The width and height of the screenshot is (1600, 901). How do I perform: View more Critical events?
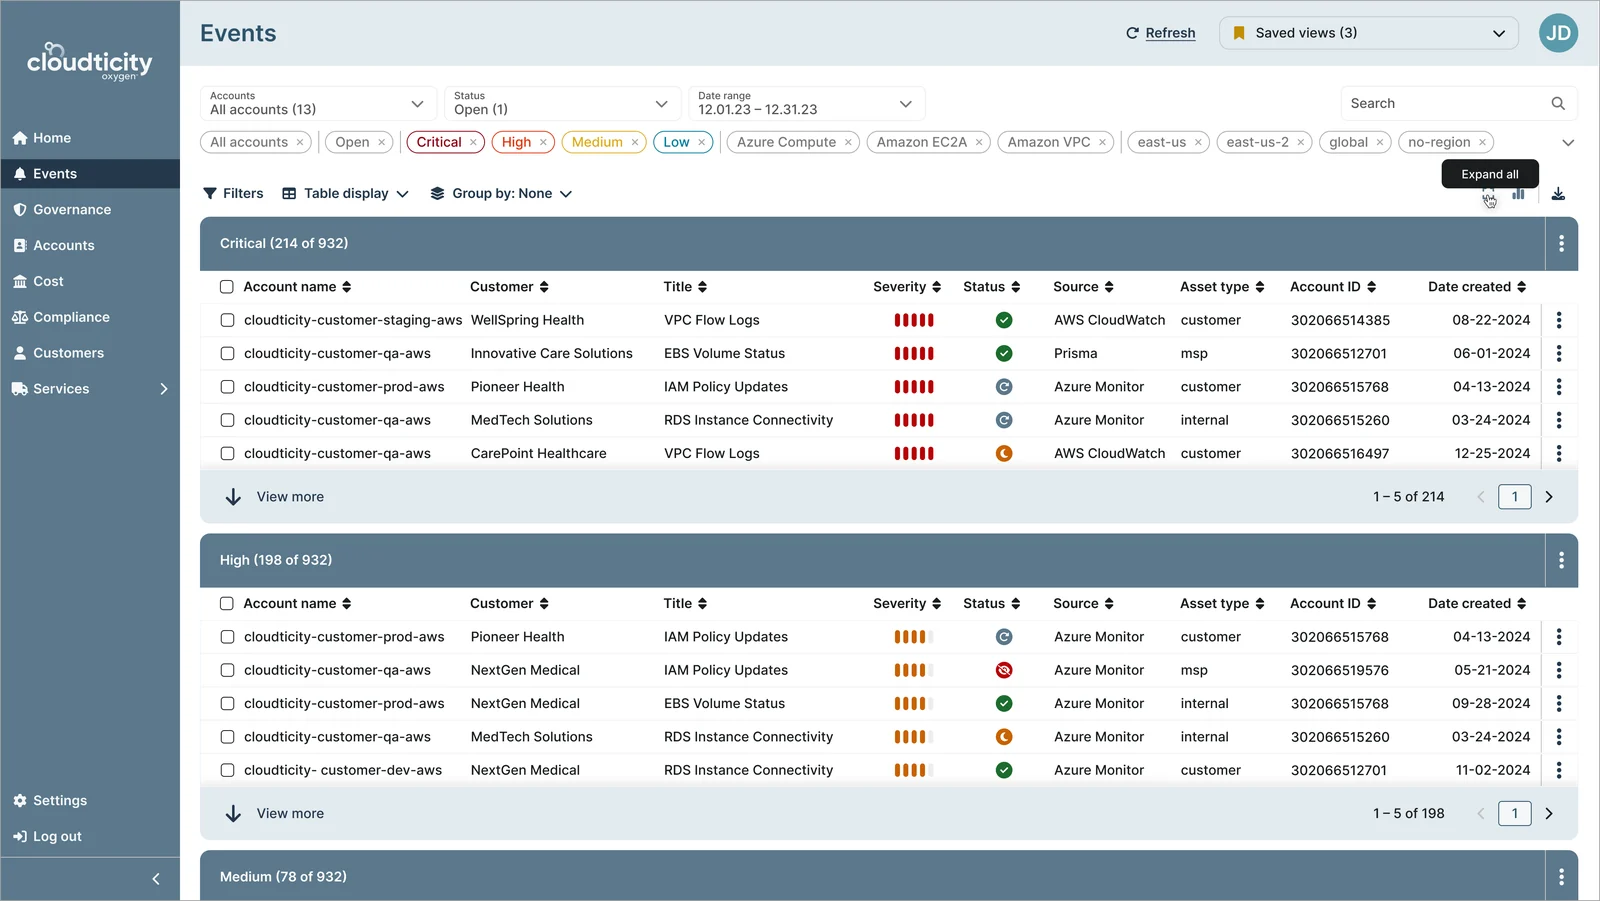click(275, 497)
